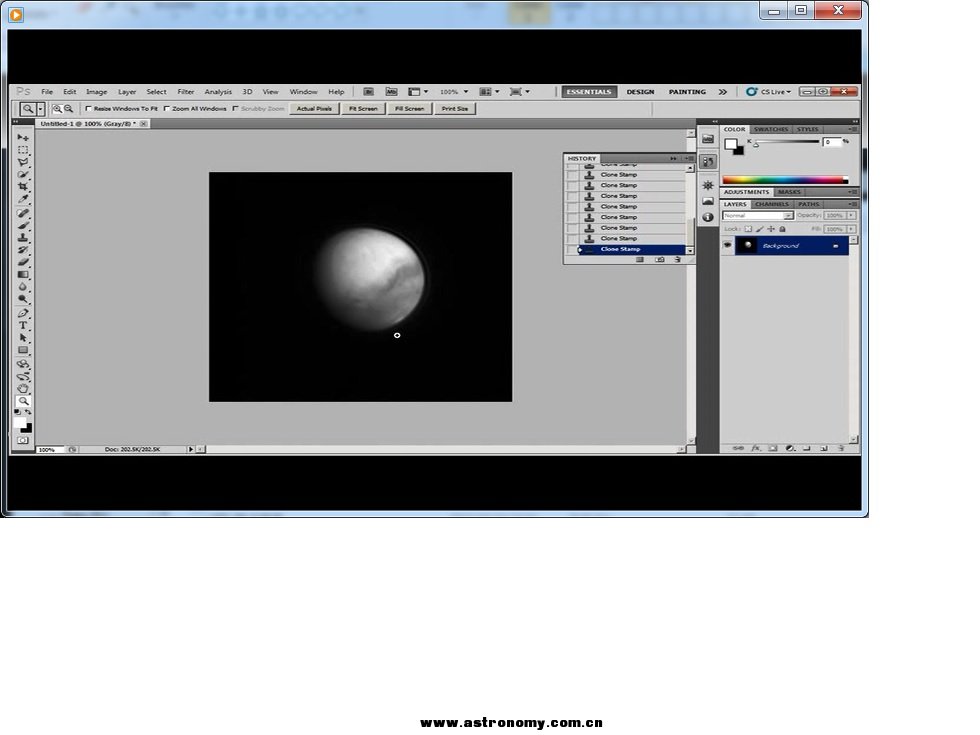Select the Path Selection tool

23,338
